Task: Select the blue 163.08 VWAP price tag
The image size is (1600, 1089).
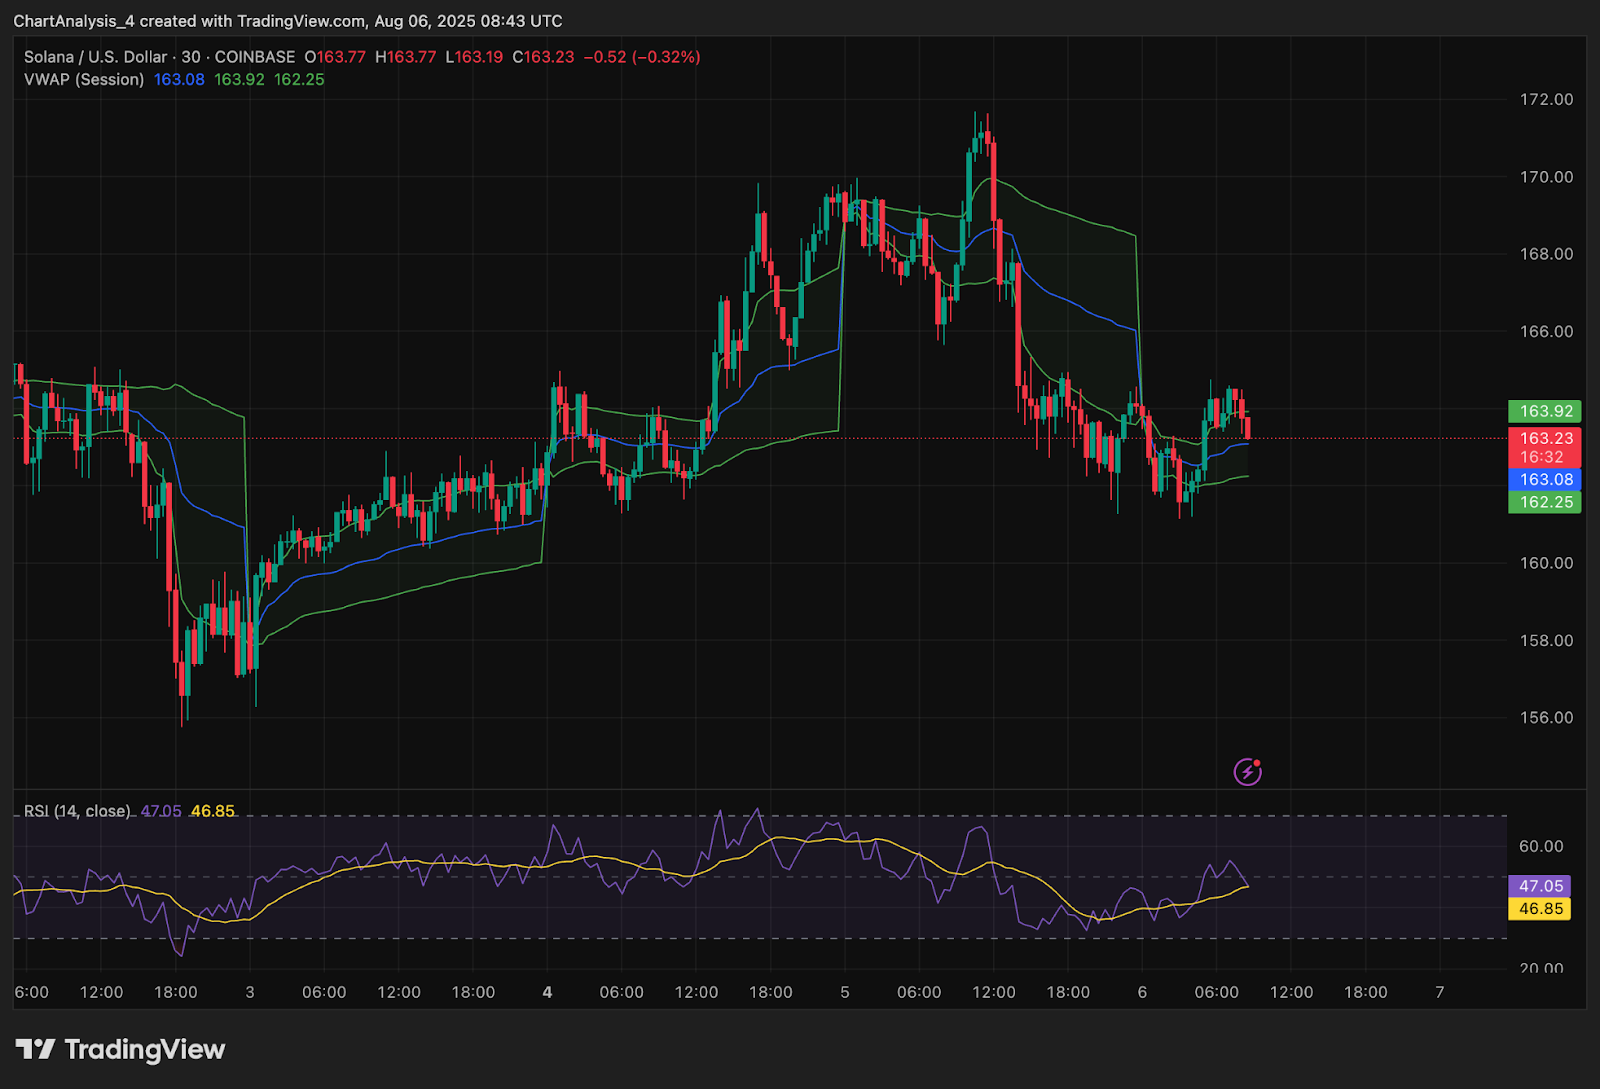Action: [x=1545, y=480]
